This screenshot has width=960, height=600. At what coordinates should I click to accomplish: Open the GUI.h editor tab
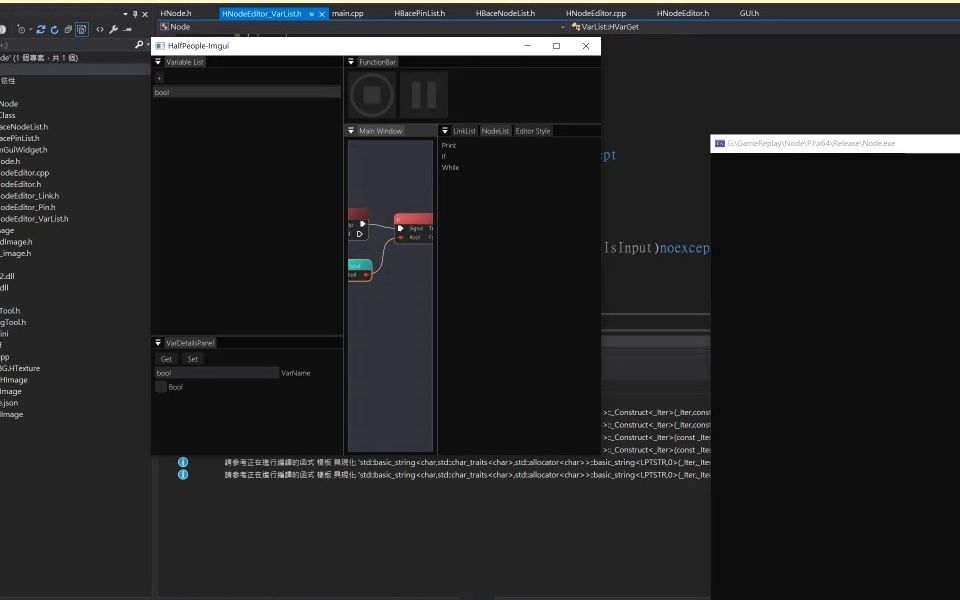coord(749,13)
